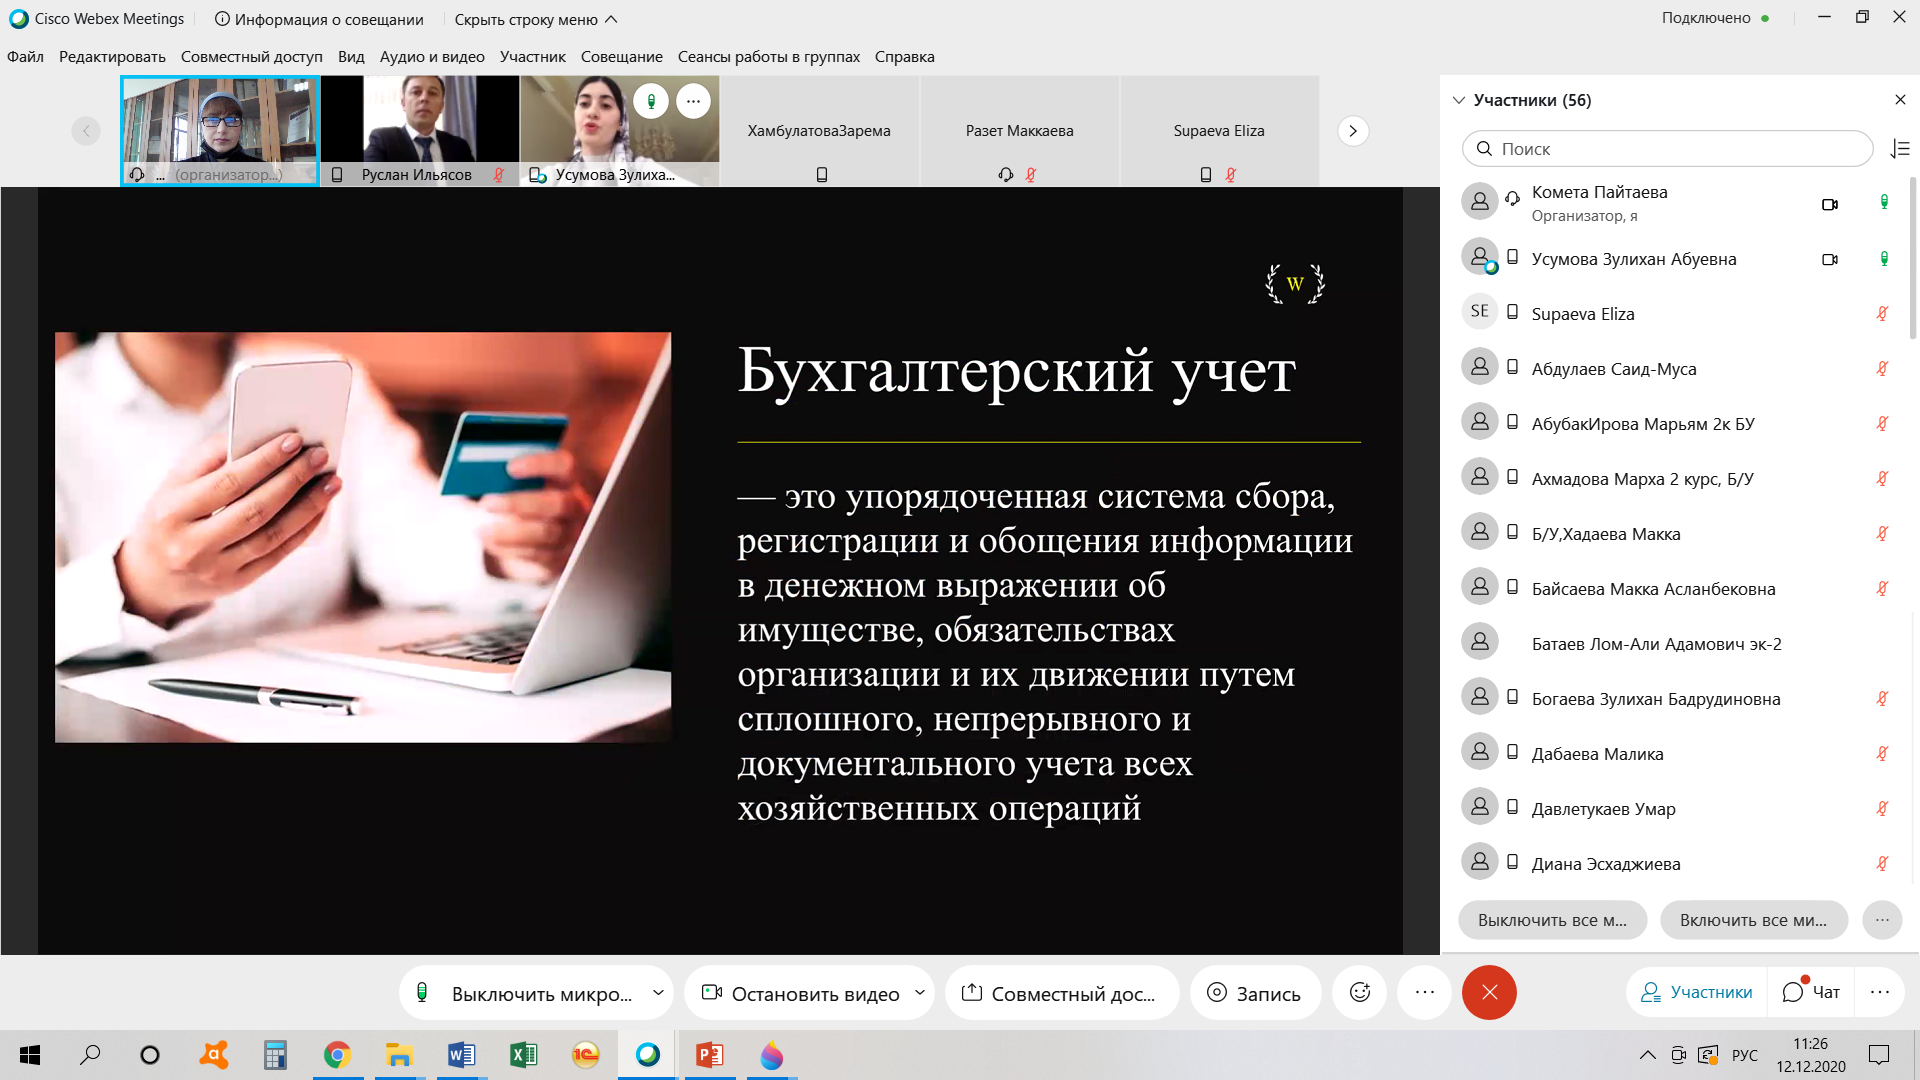Toggle Комета Пайтаева microphone in list
The width and height of the screenshot is (1920, 1080).
1884,203
